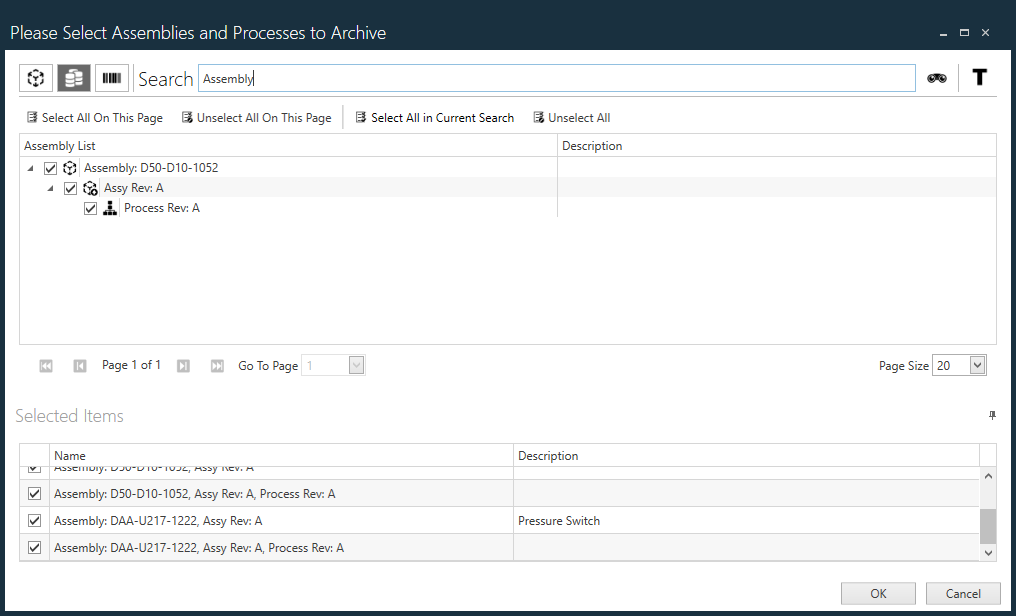Uncheck Process Rev: A in the tree
The image size is (1016, 616).
90,208
